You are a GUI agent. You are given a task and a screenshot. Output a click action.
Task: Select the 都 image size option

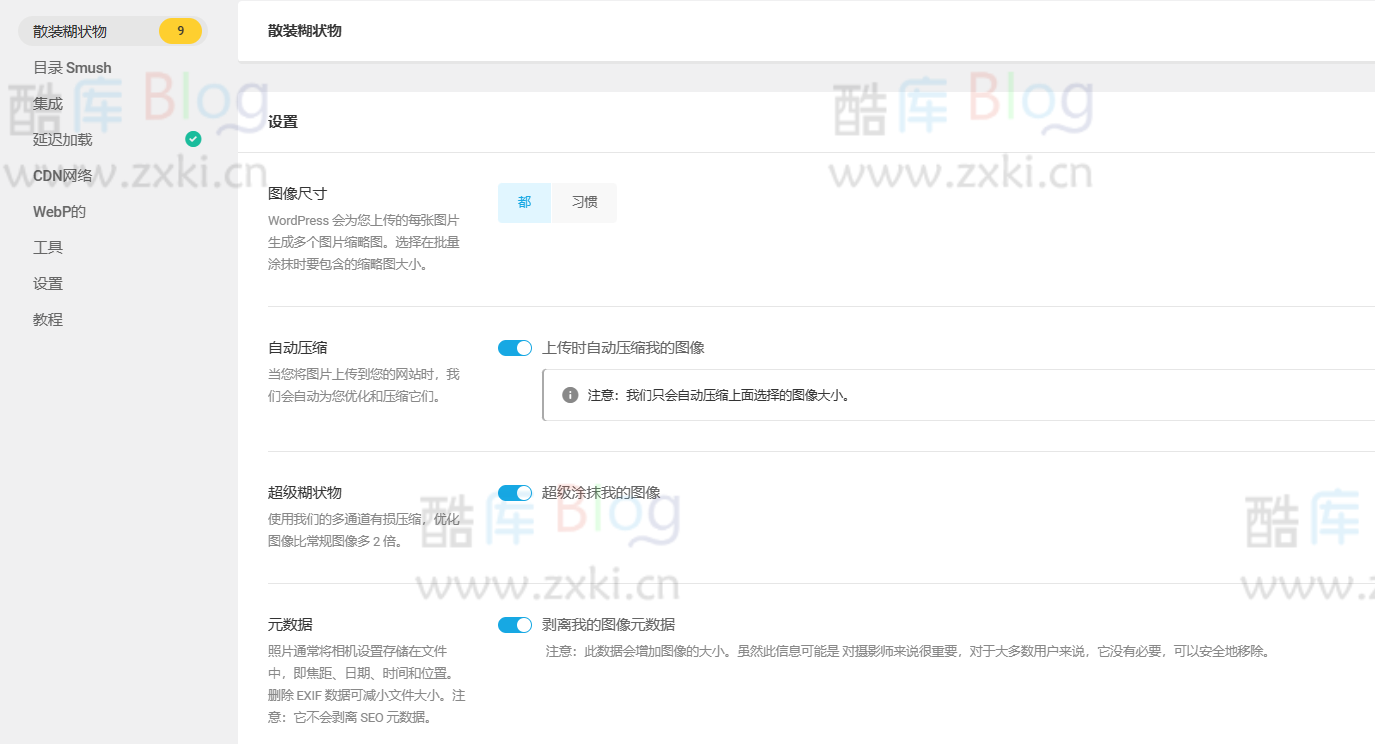(523, 202)
